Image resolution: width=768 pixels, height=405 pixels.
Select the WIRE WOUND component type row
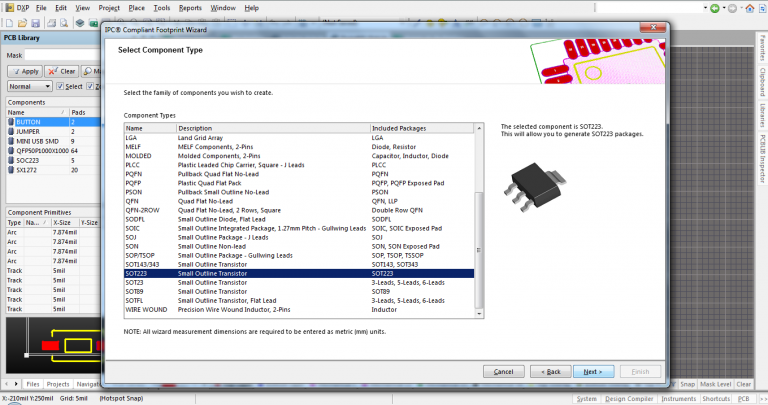[299, 310]
